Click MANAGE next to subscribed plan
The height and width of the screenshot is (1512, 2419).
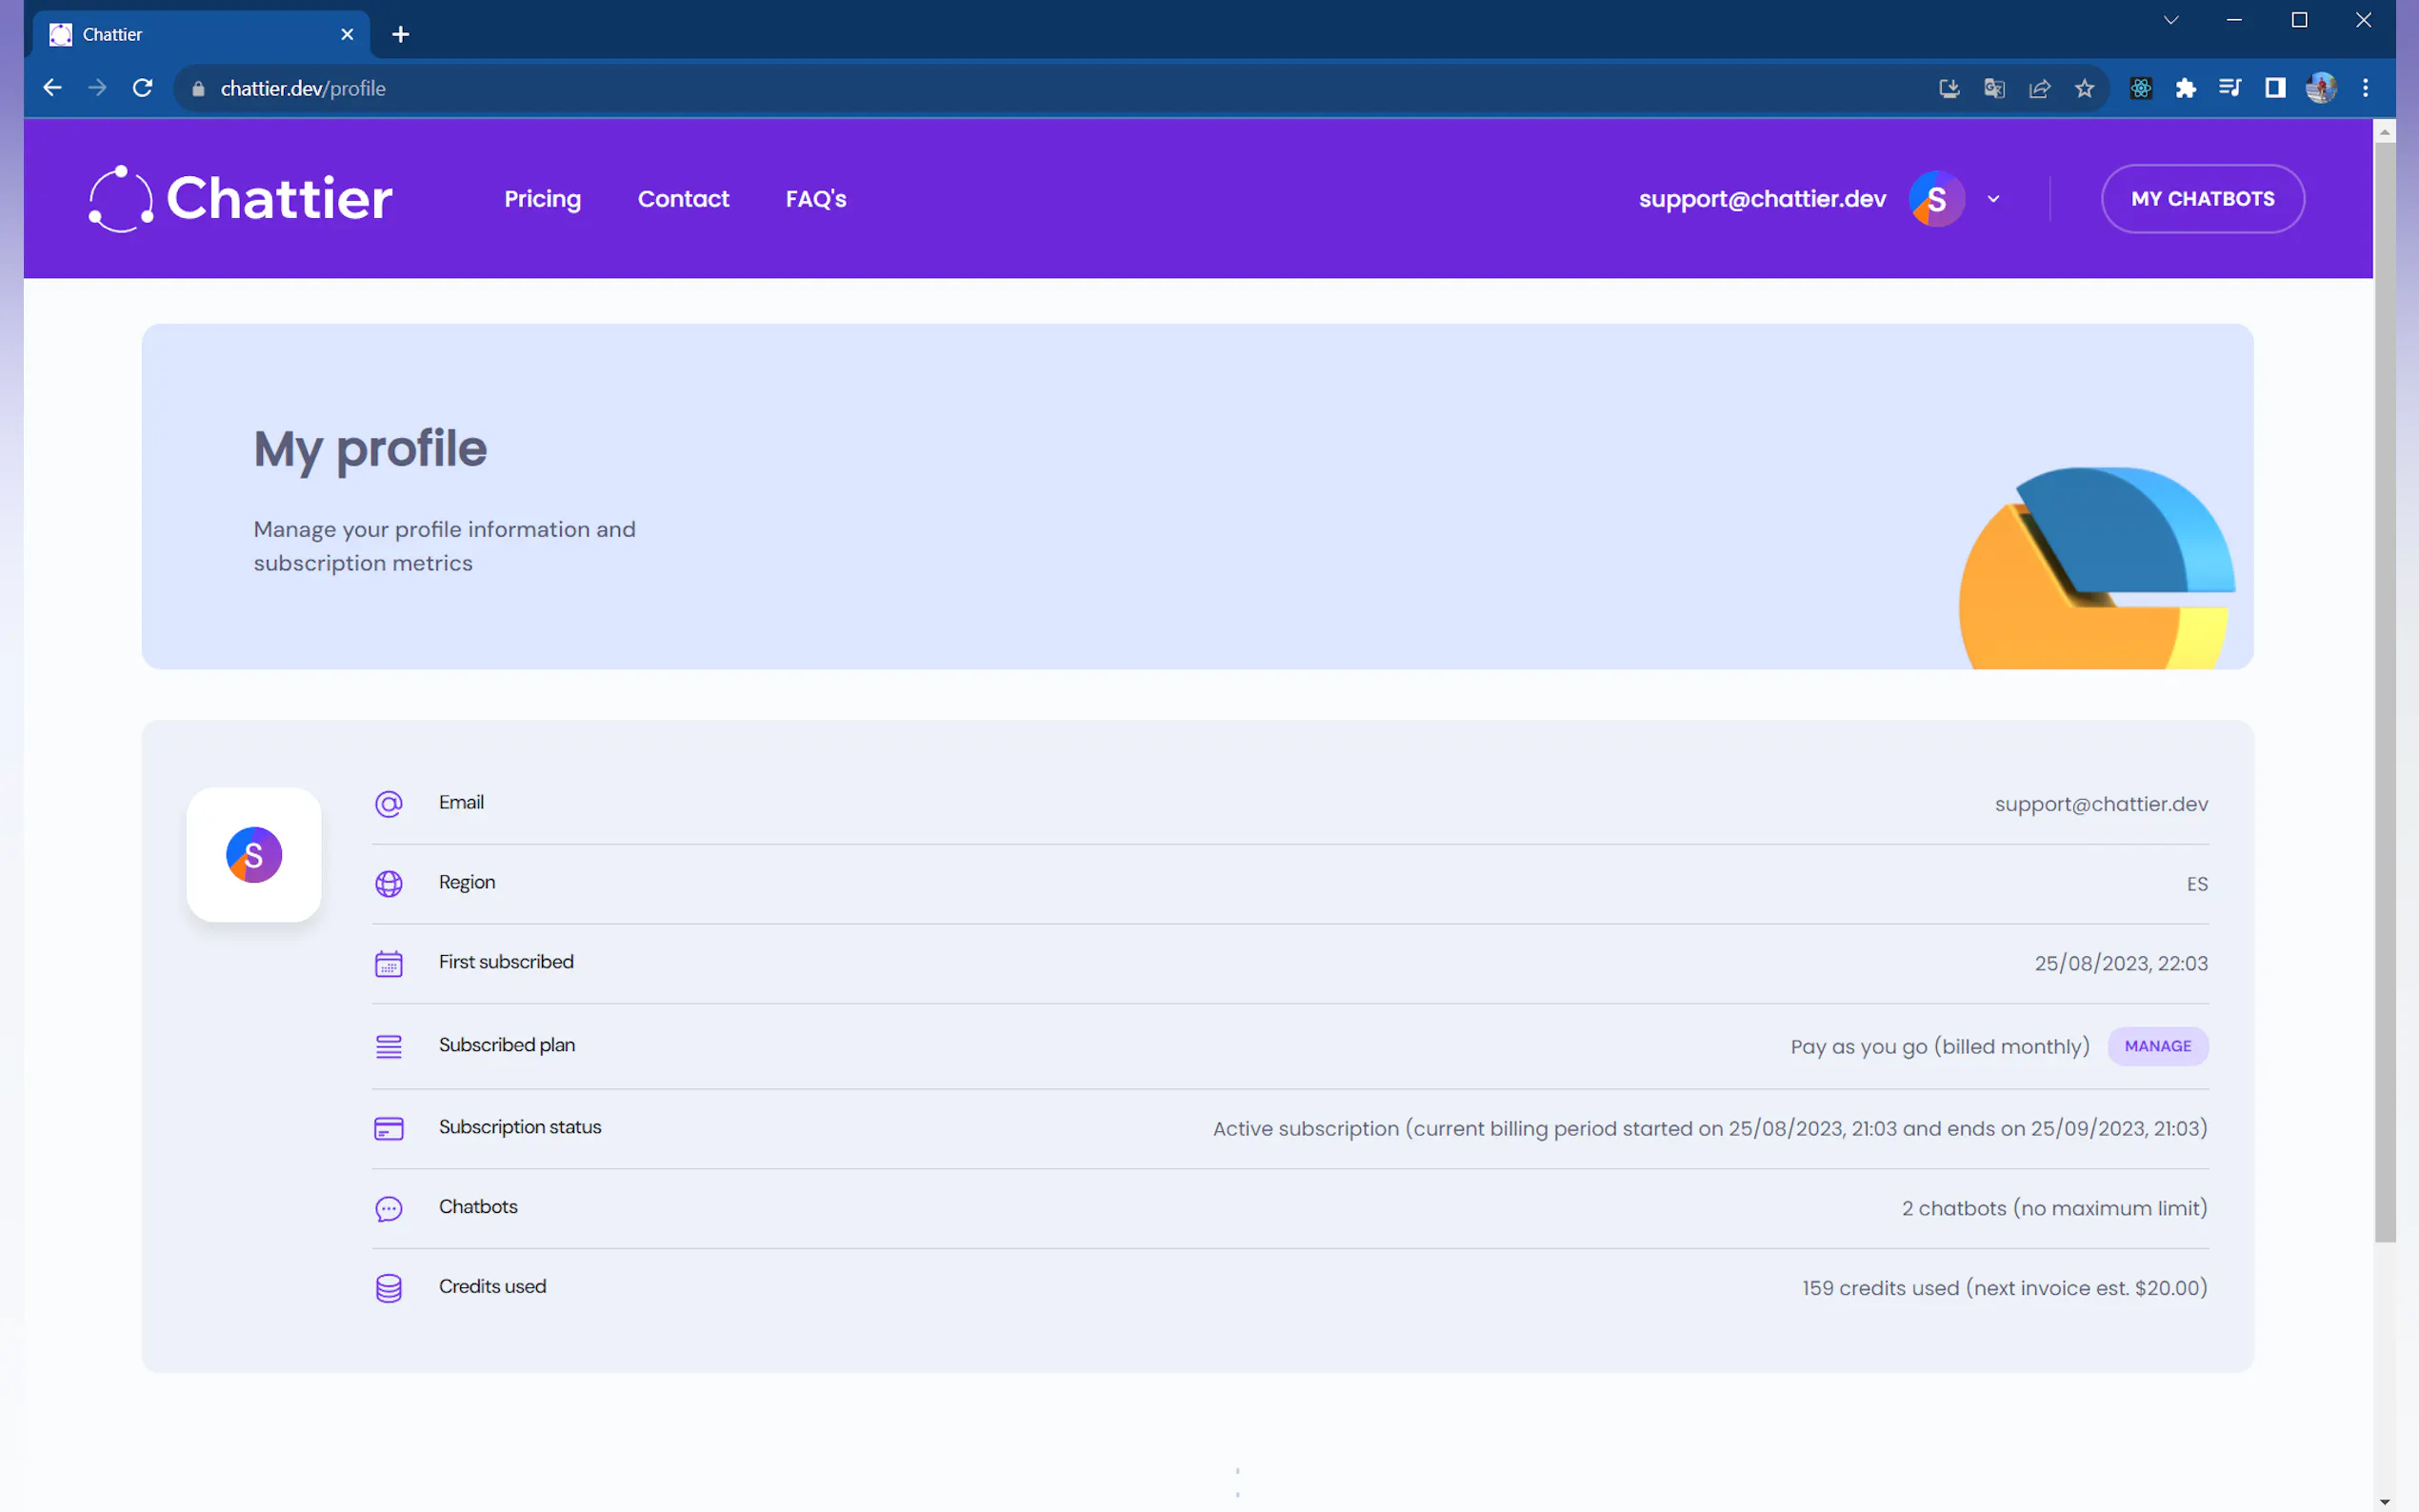click(2157, 1046)
